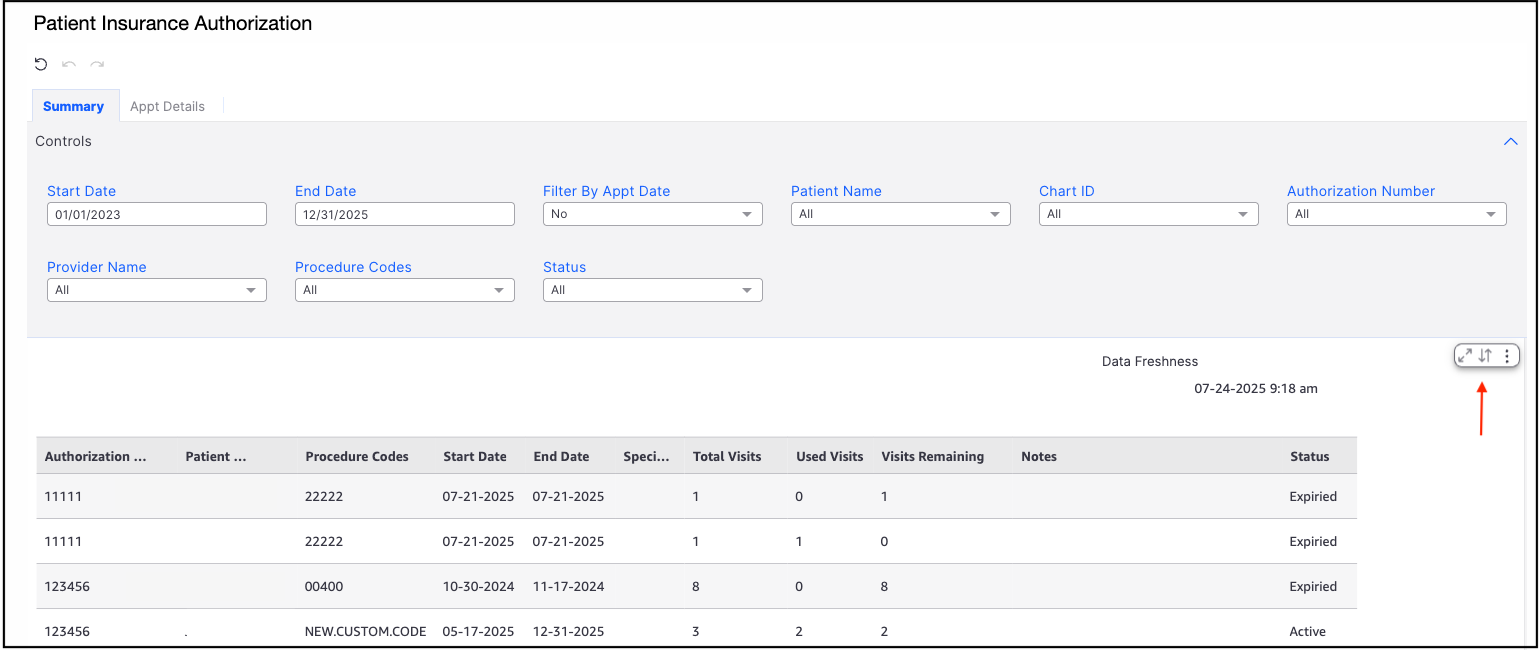Image resolution: width=1539 pixels, height=650 pixels.
Task: Open the Patient Name dropdown
Action: point(901,214)
